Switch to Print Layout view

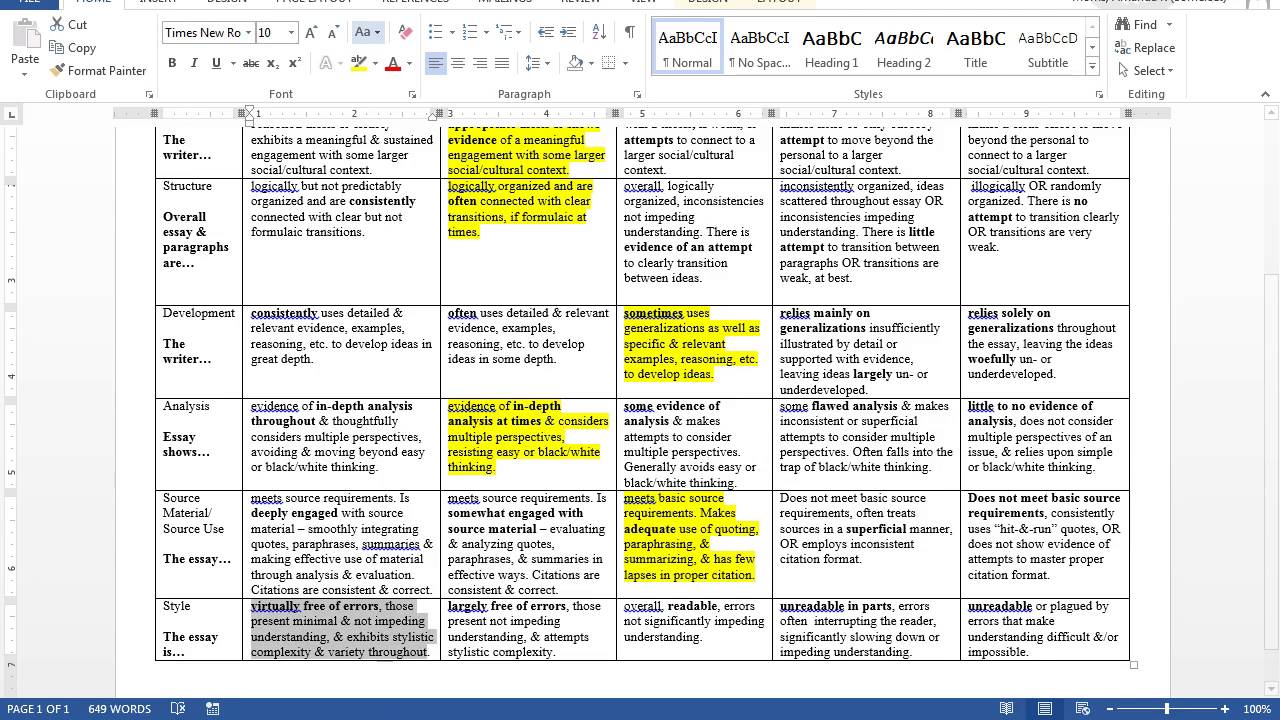pos(1045,709)
